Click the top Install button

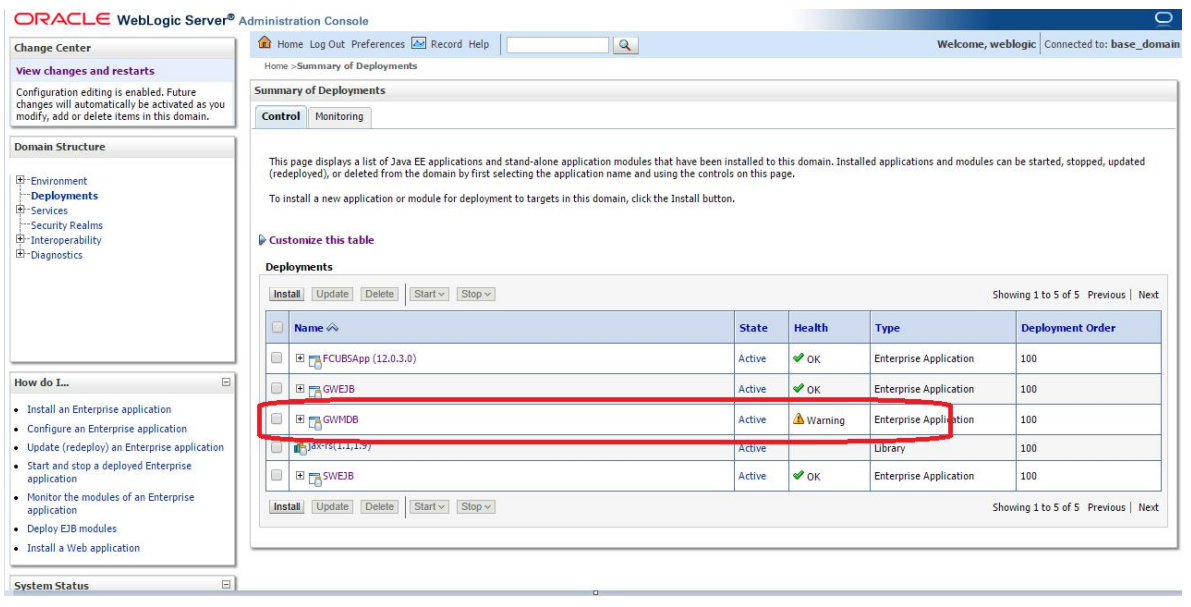(287, 294)
